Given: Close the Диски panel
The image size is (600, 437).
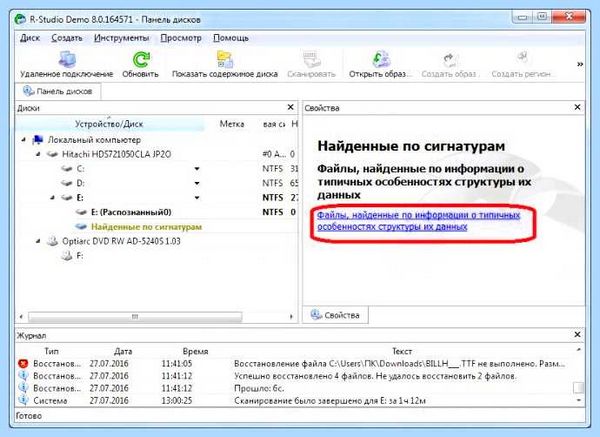Looking at the screenshot, I should pyautogui.click(x=290, y=107).
